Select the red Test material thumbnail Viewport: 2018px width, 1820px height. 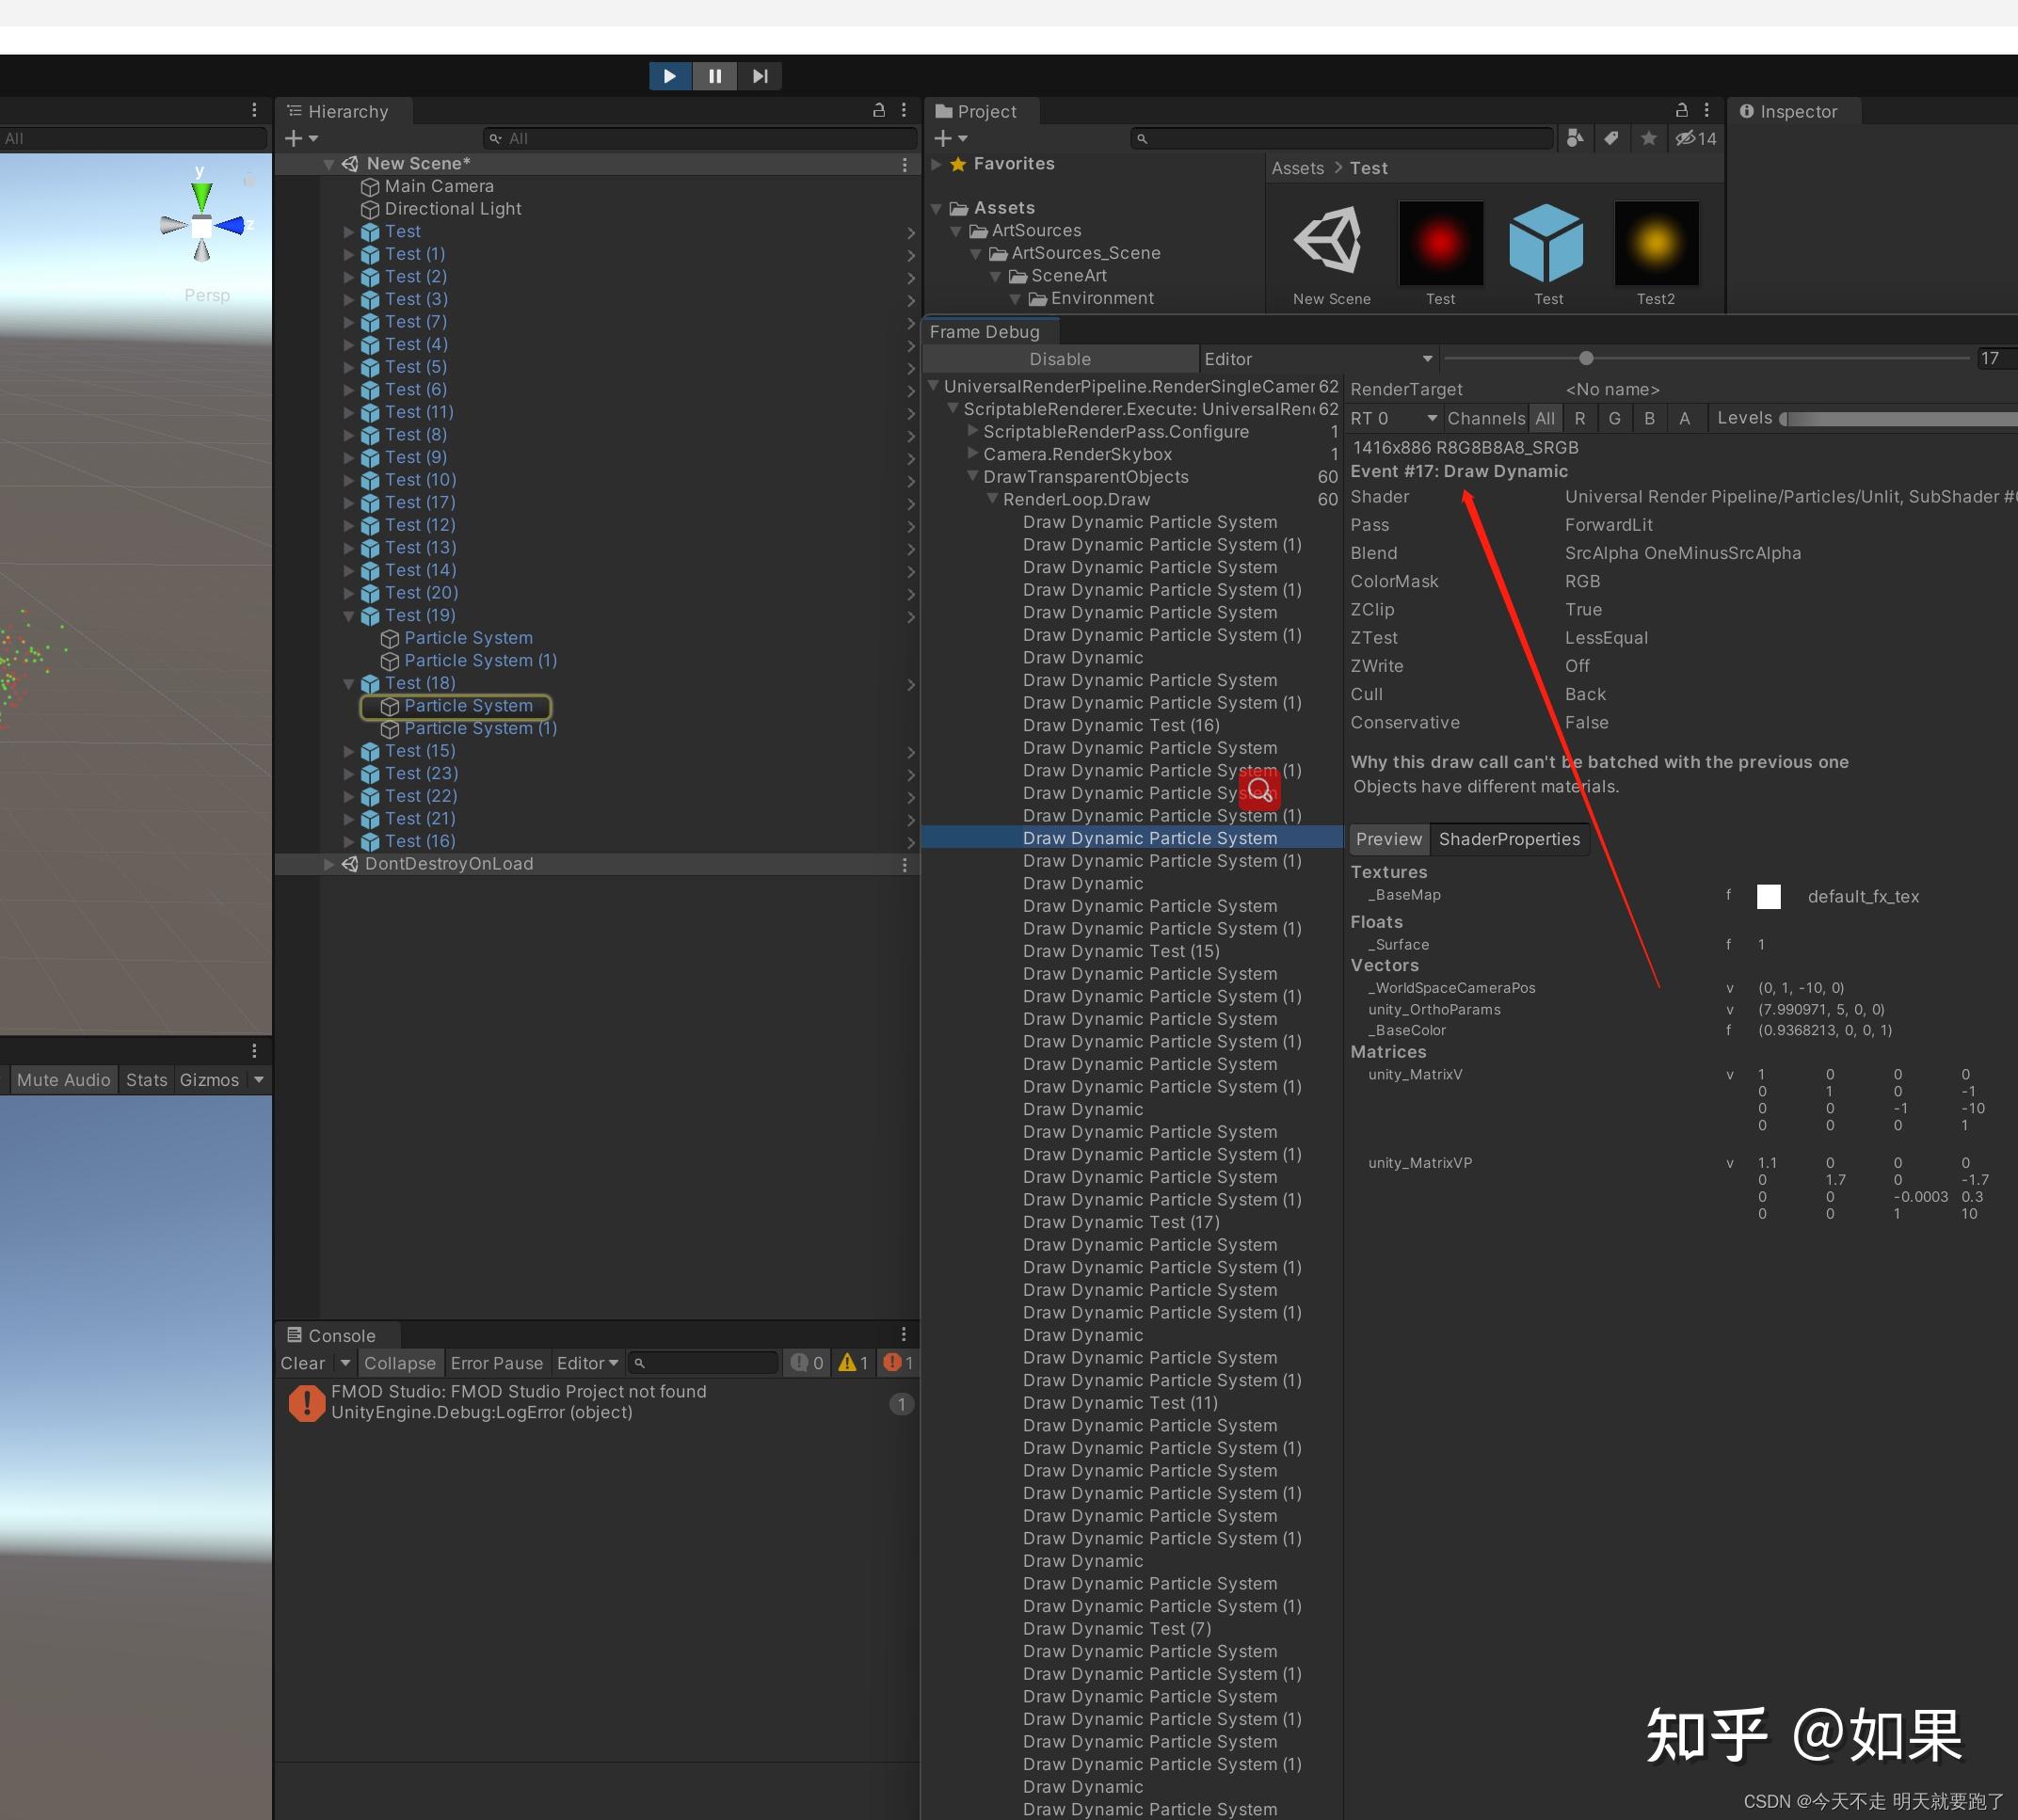coord(1440,242)
